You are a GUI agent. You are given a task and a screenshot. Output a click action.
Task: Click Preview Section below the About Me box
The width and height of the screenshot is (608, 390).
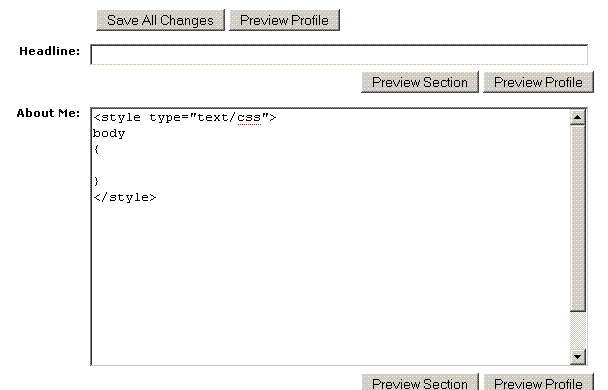pos(420,383)
